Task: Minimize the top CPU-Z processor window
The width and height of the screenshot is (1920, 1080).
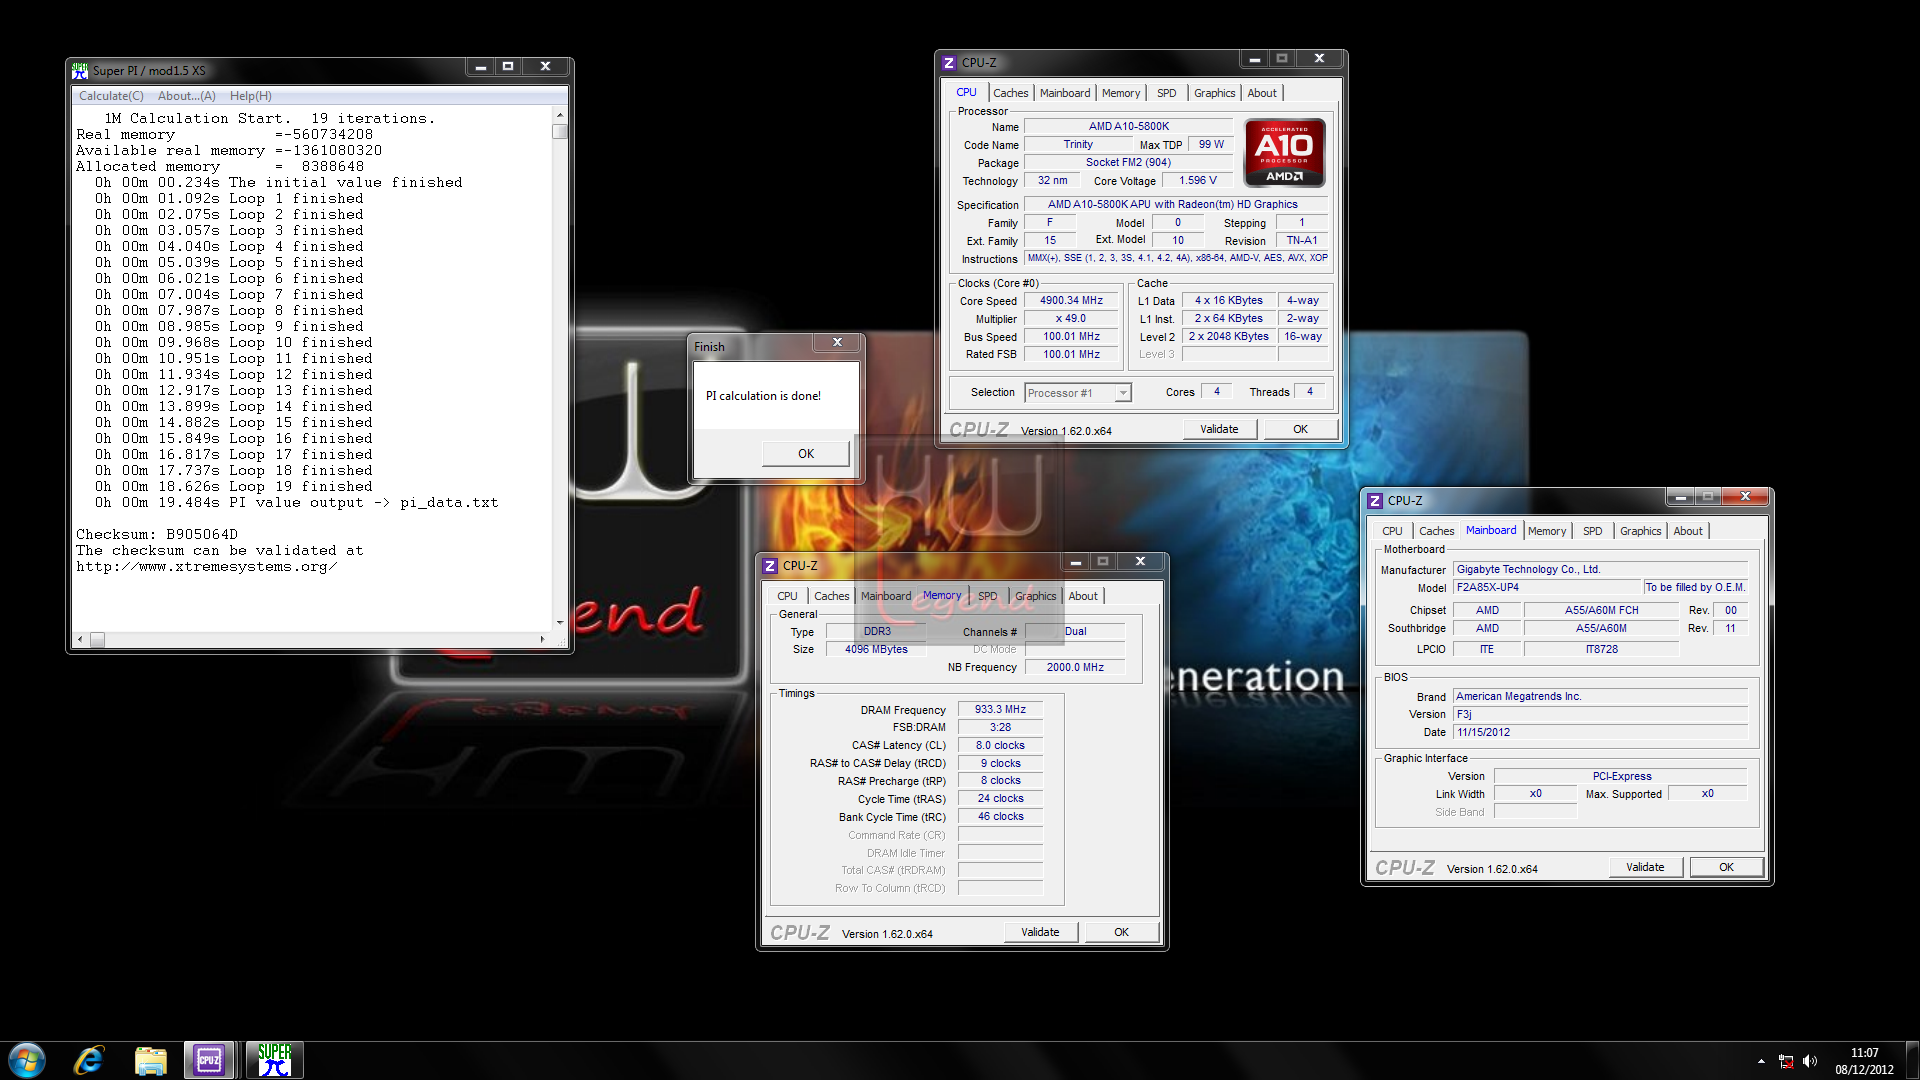Action: click(1254, 59)
